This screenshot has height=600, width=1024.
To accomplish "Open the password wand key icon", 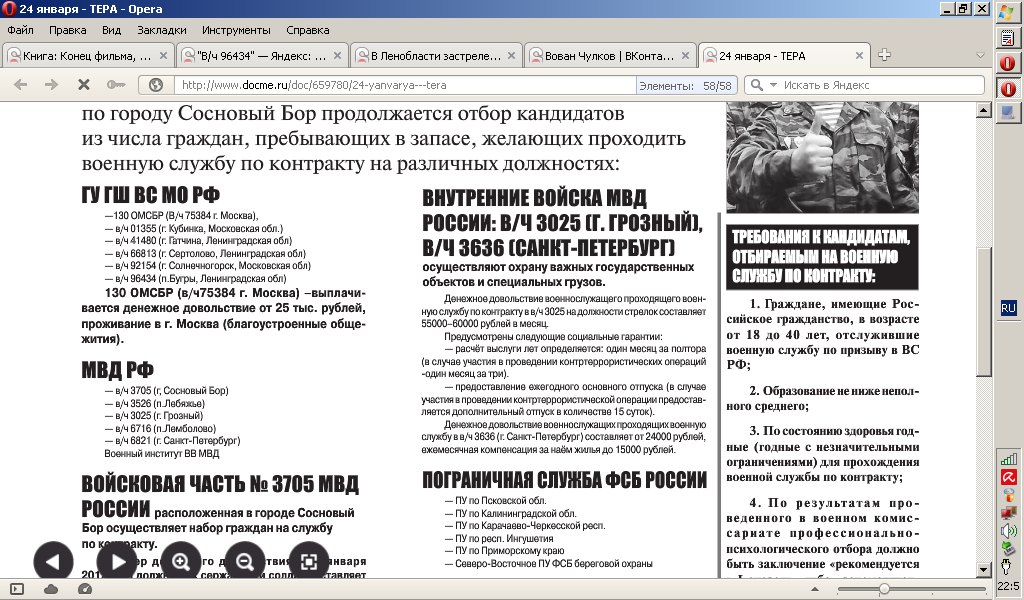I will point(116,85).
